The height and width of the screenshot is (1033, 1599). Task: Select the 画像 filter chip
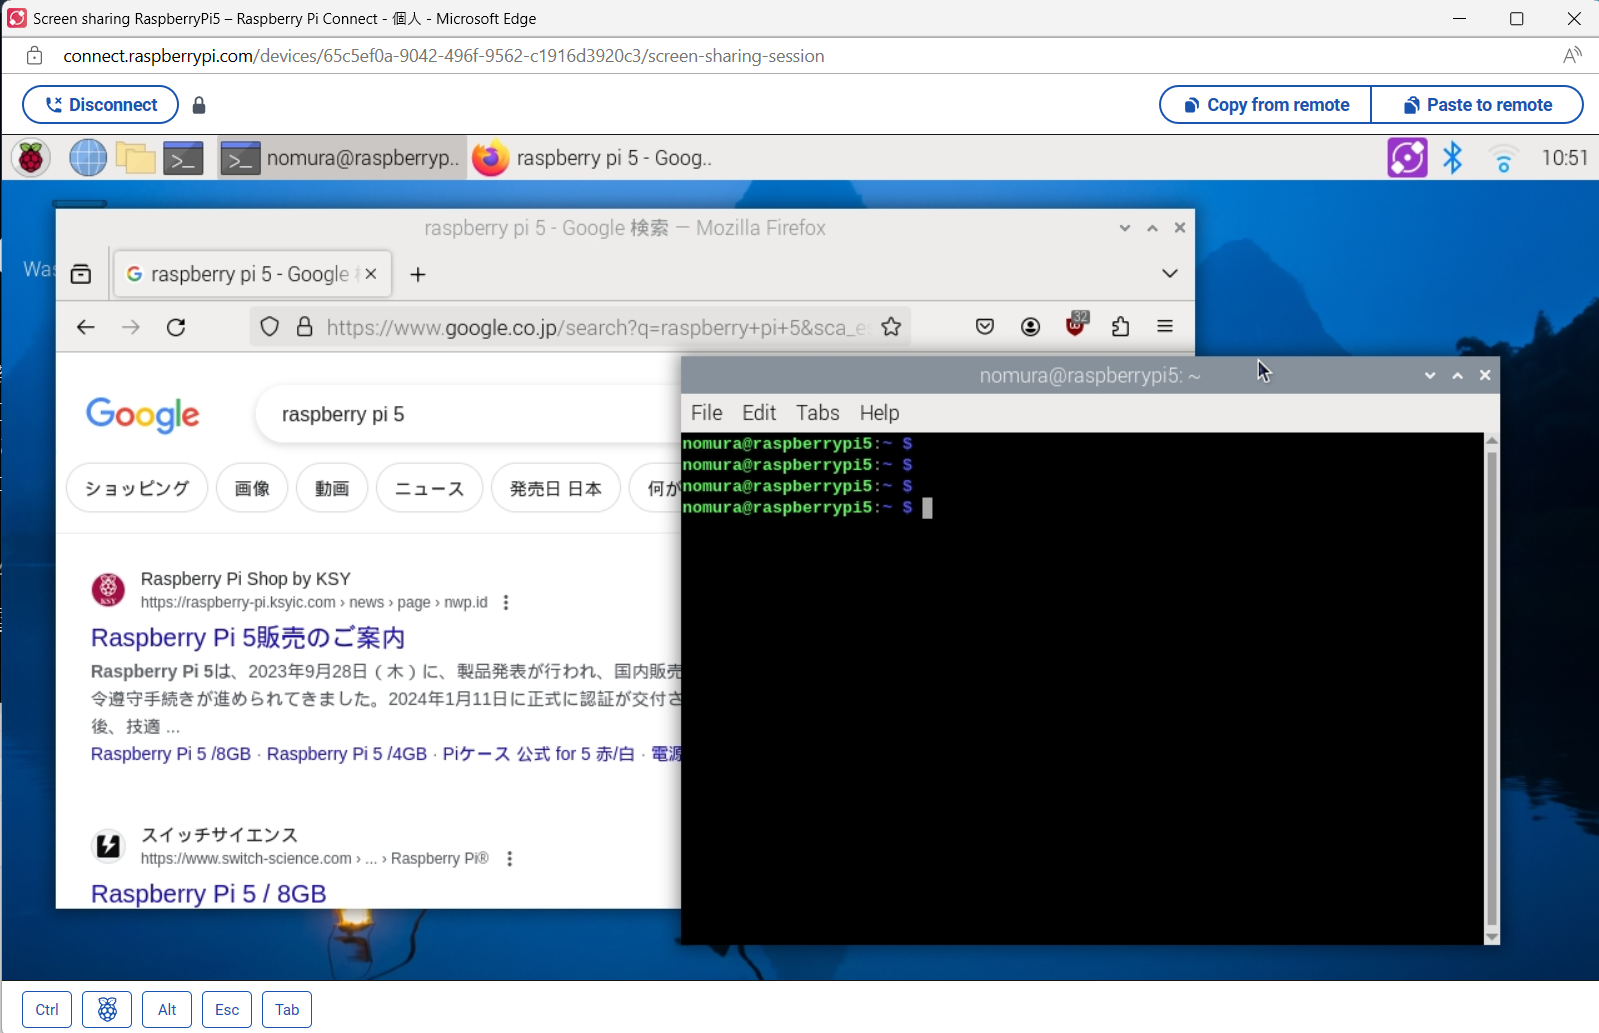pyautogui.click(x=252, y=488)
